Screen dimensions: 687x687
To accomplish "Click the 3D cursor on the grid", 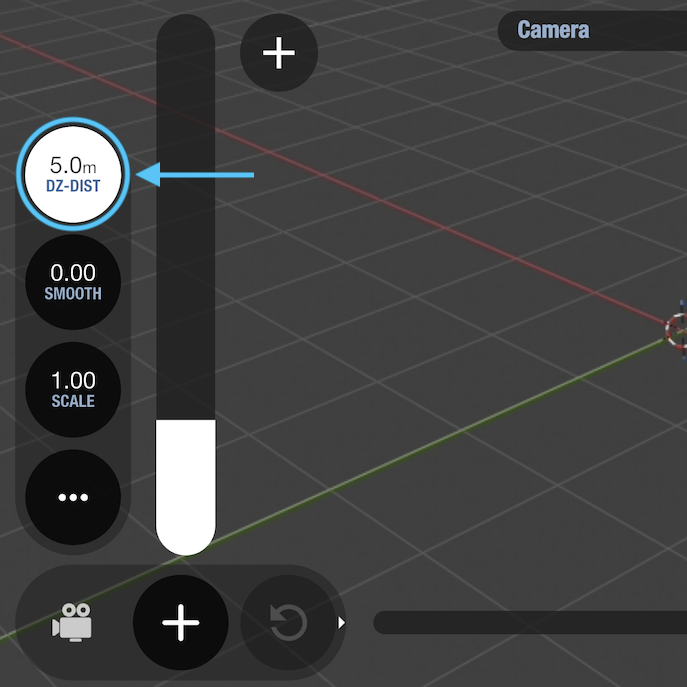I will pos(677,330).
